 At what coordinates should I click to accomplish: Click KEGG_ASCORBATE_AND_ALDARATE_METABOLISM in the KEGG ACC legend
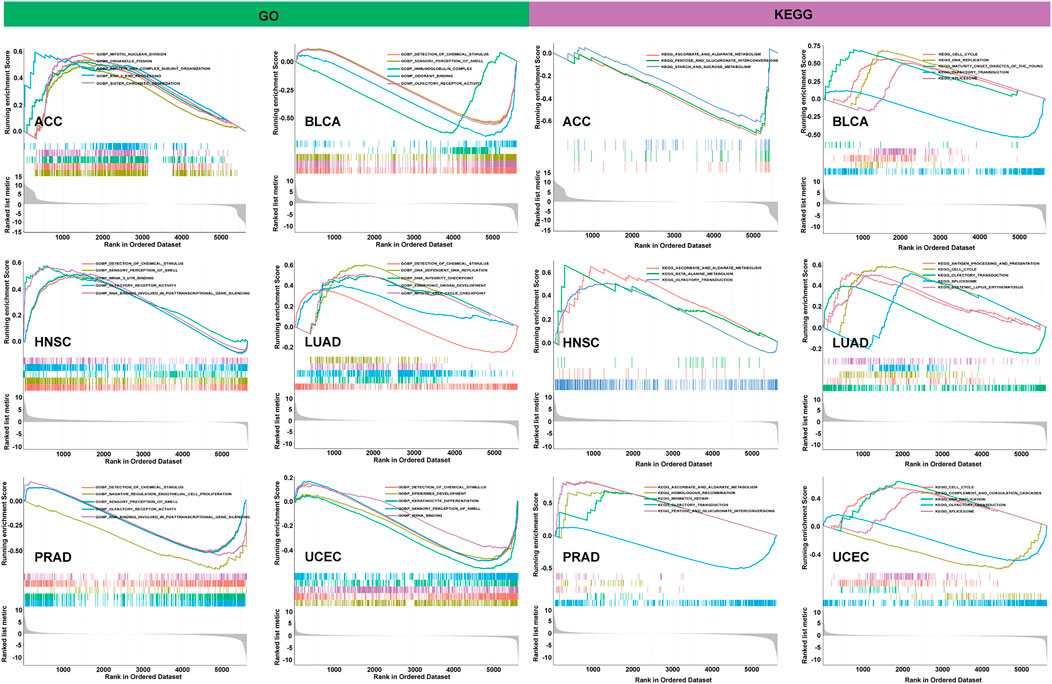point(711,54)
